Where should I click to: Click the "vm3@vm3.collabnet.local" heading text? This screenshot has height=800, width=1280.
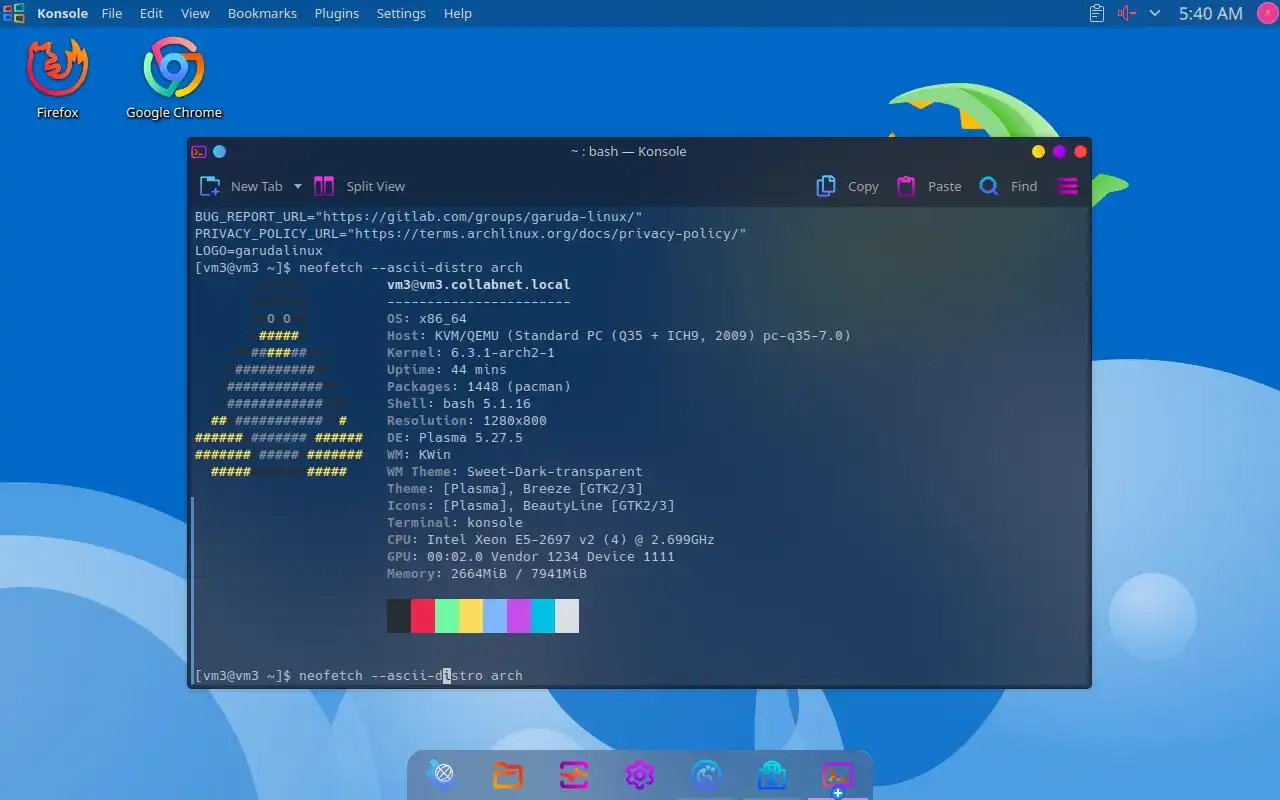point(479,284)
